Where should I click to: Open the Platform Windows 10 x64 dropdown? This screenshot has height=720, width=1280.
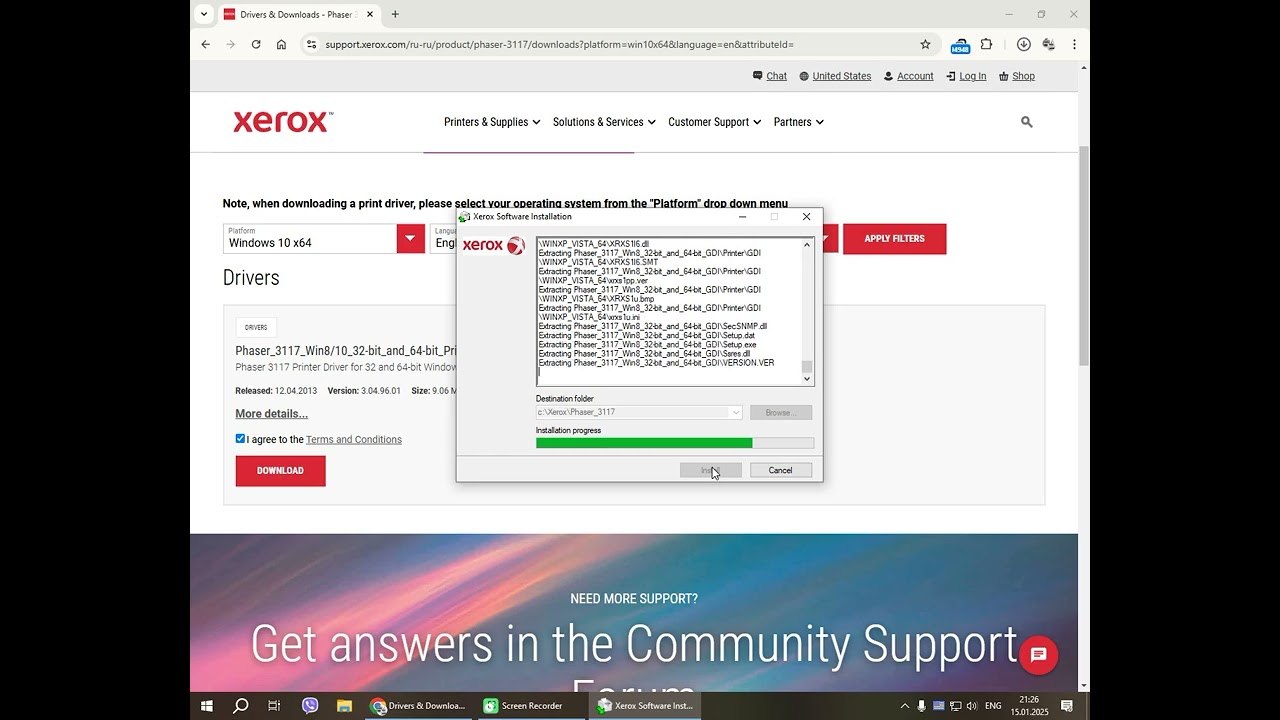coord(324,238)
